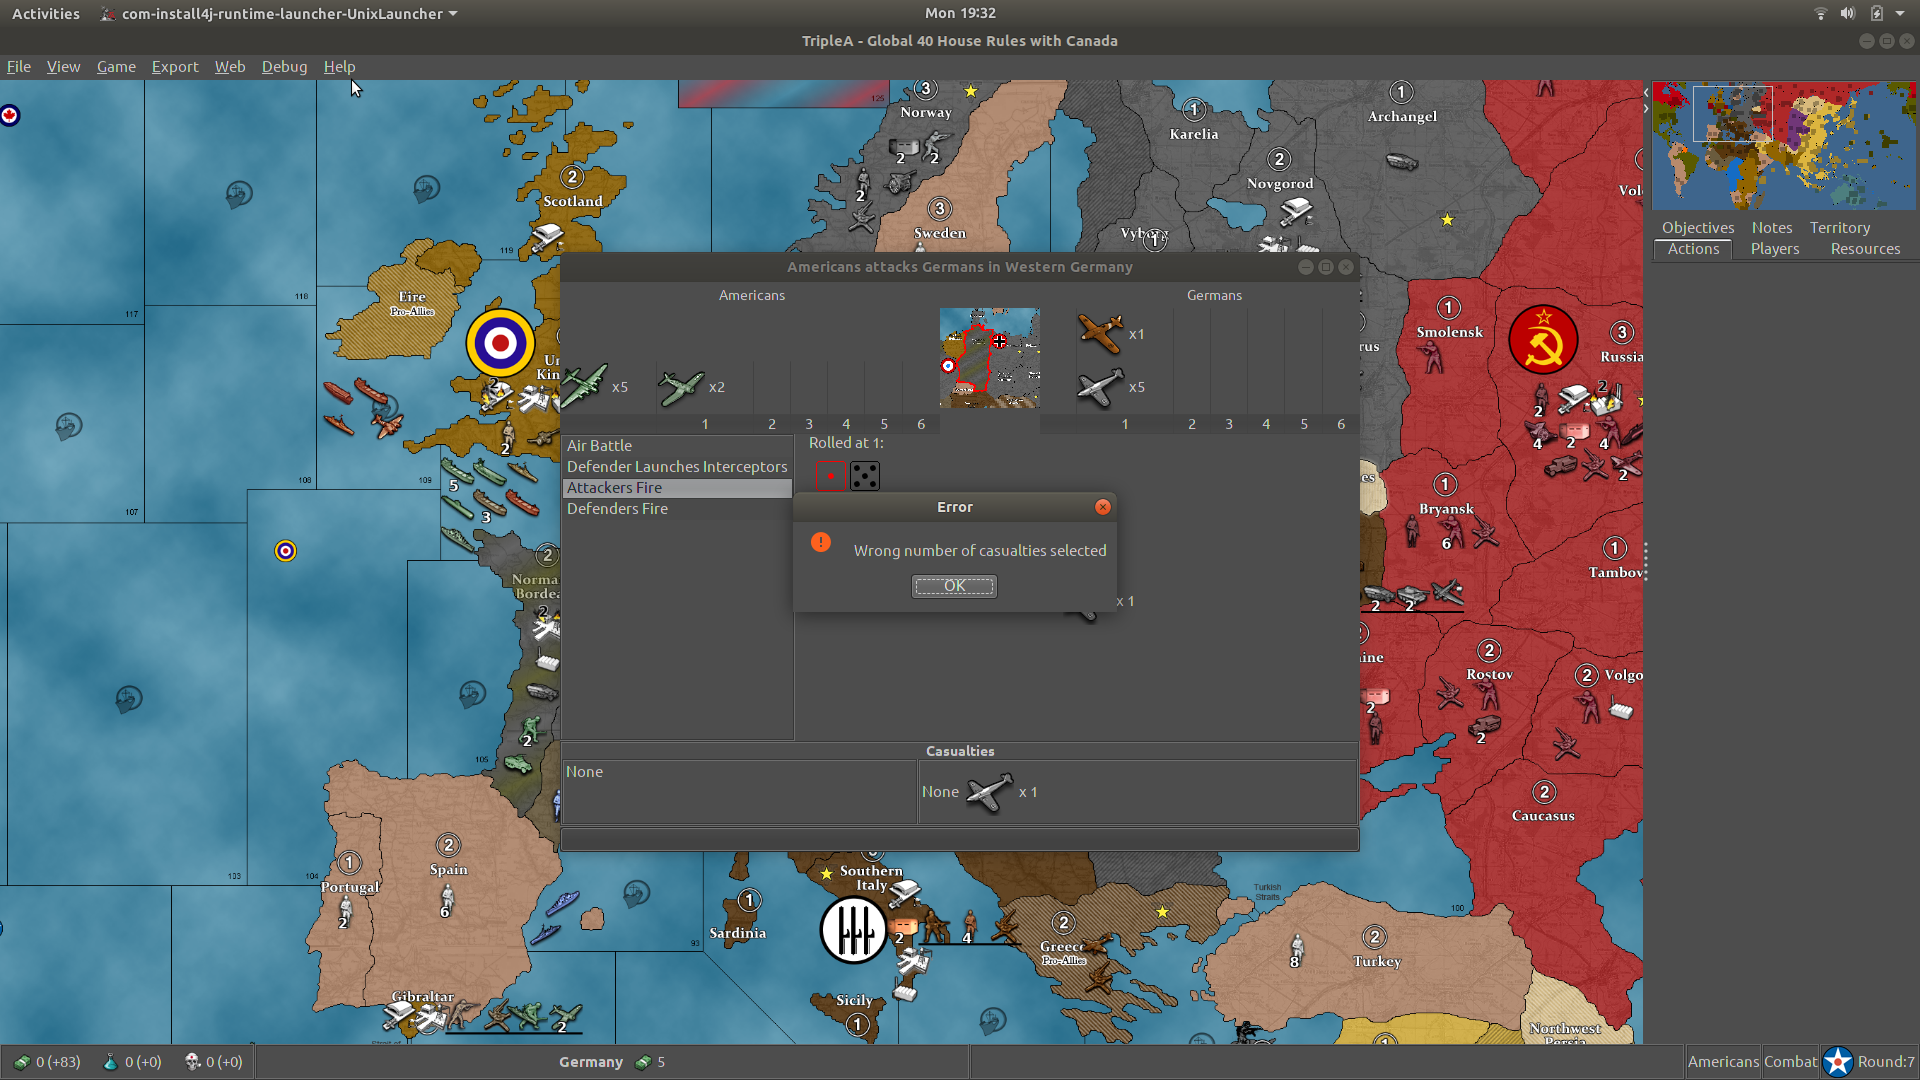Open the View menu
The image size is (1920, 1080).
(63, 66)
